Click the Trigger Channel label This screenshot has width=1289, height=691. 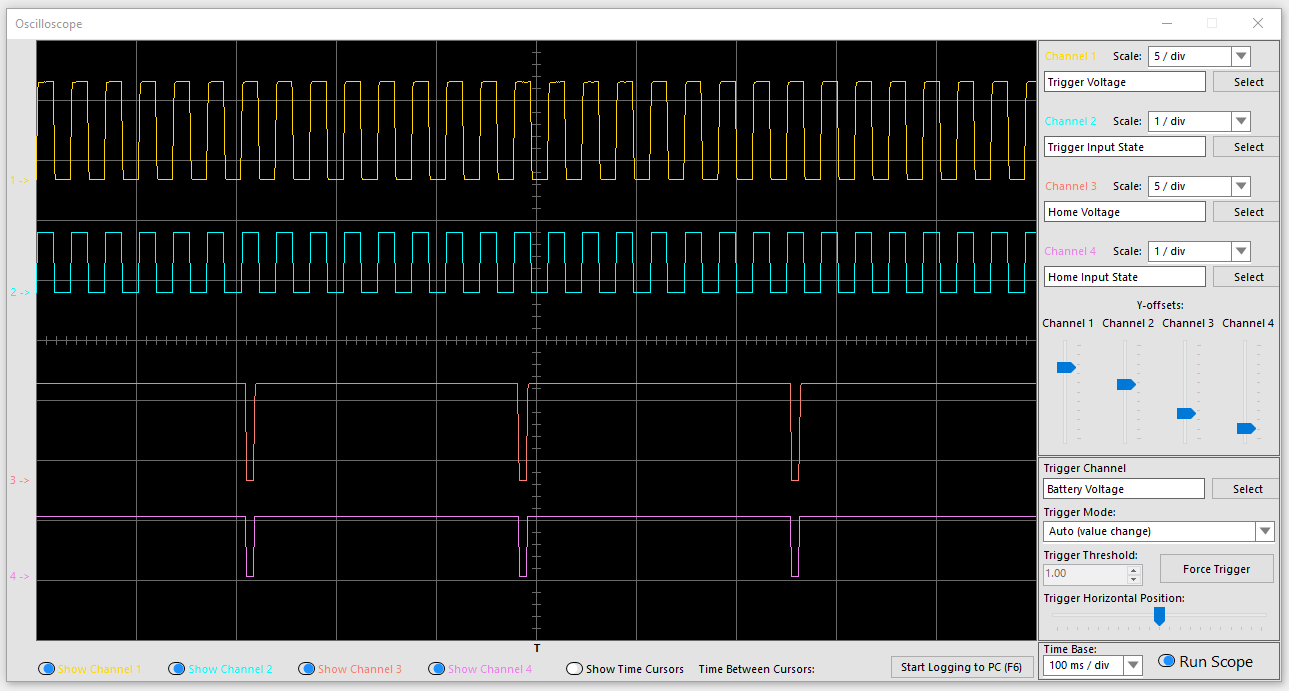coord(1084,468)
